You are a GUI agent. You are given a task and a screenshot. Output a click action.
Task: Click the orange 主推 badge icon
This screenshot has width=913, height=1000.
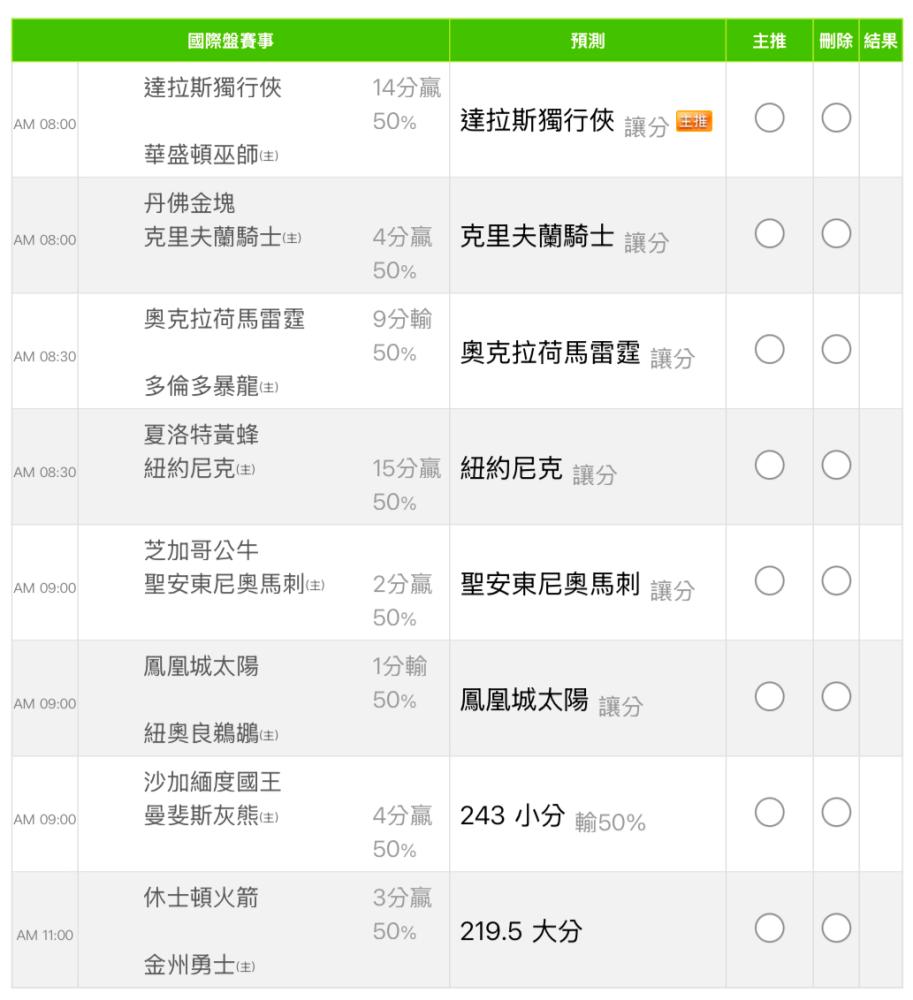click(694, 121)
